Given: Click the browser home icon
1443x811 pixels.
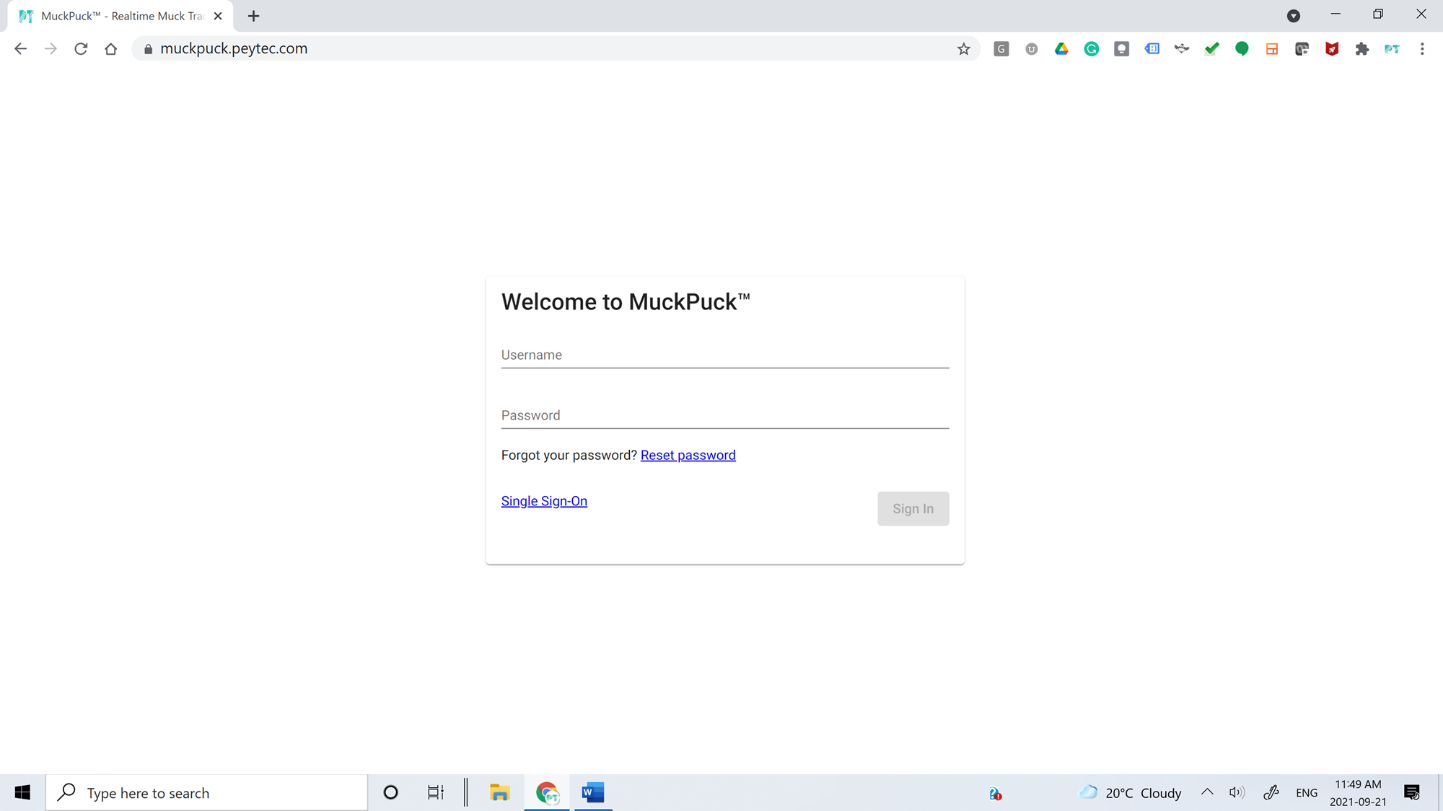Looking at the screenshot, I should [x=111, y=48].
